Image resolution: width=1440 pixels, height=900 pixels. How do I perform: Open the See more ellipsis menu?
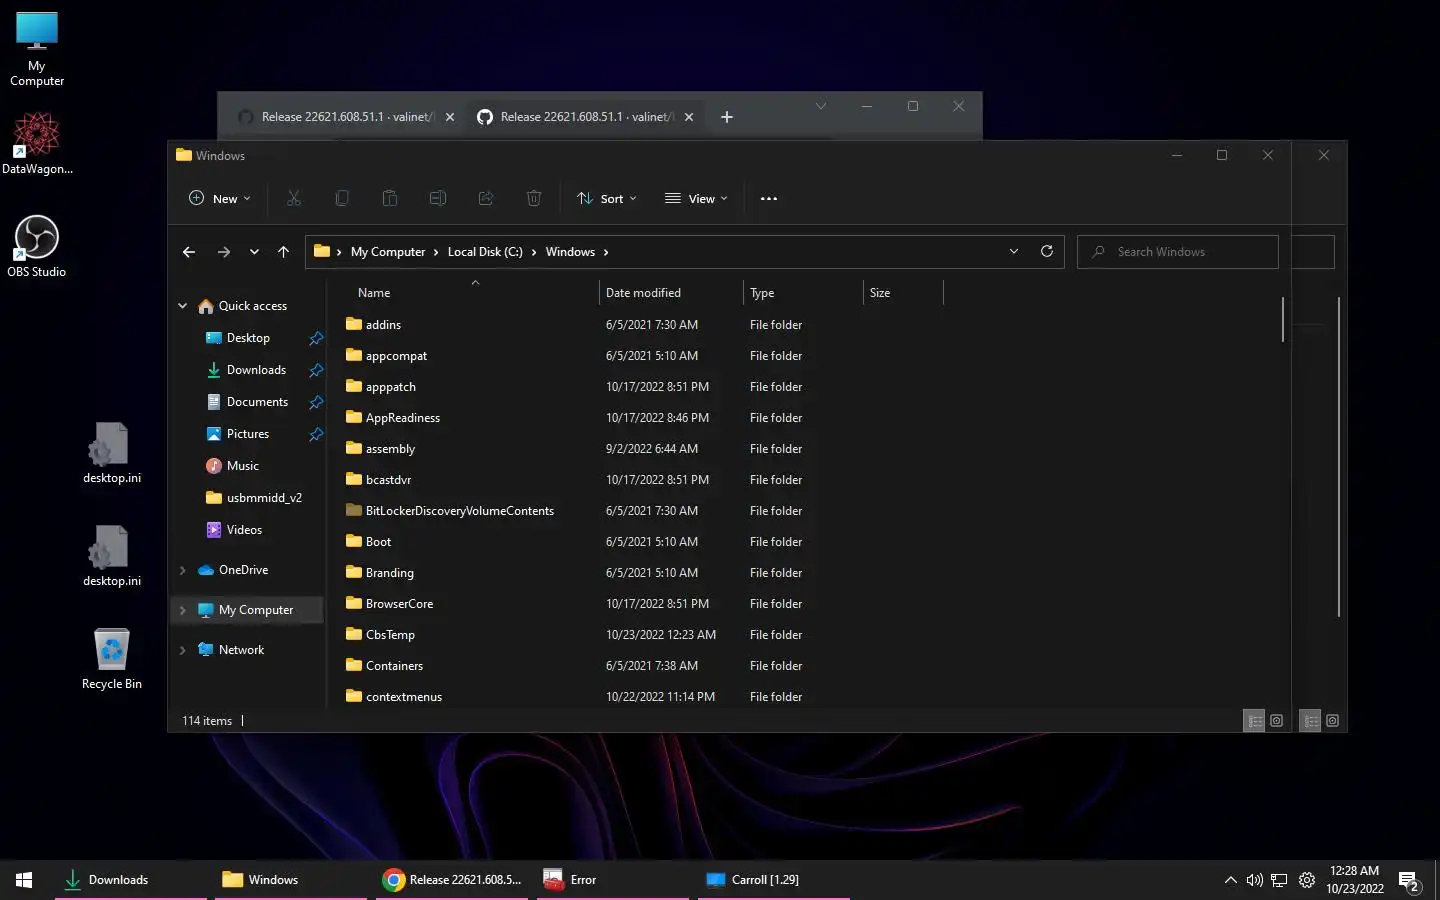[x=768, y=198]
